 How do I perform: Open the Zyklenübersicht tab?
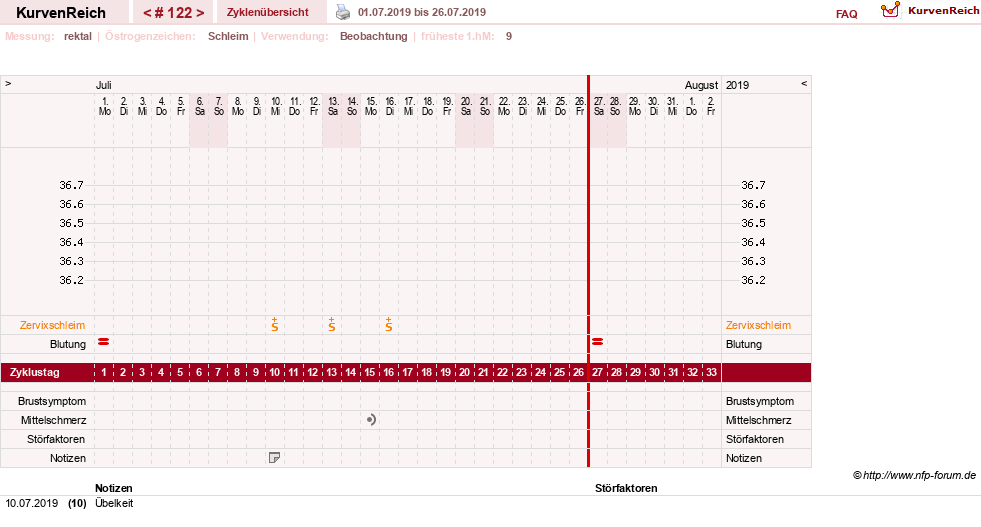point(268,13)
